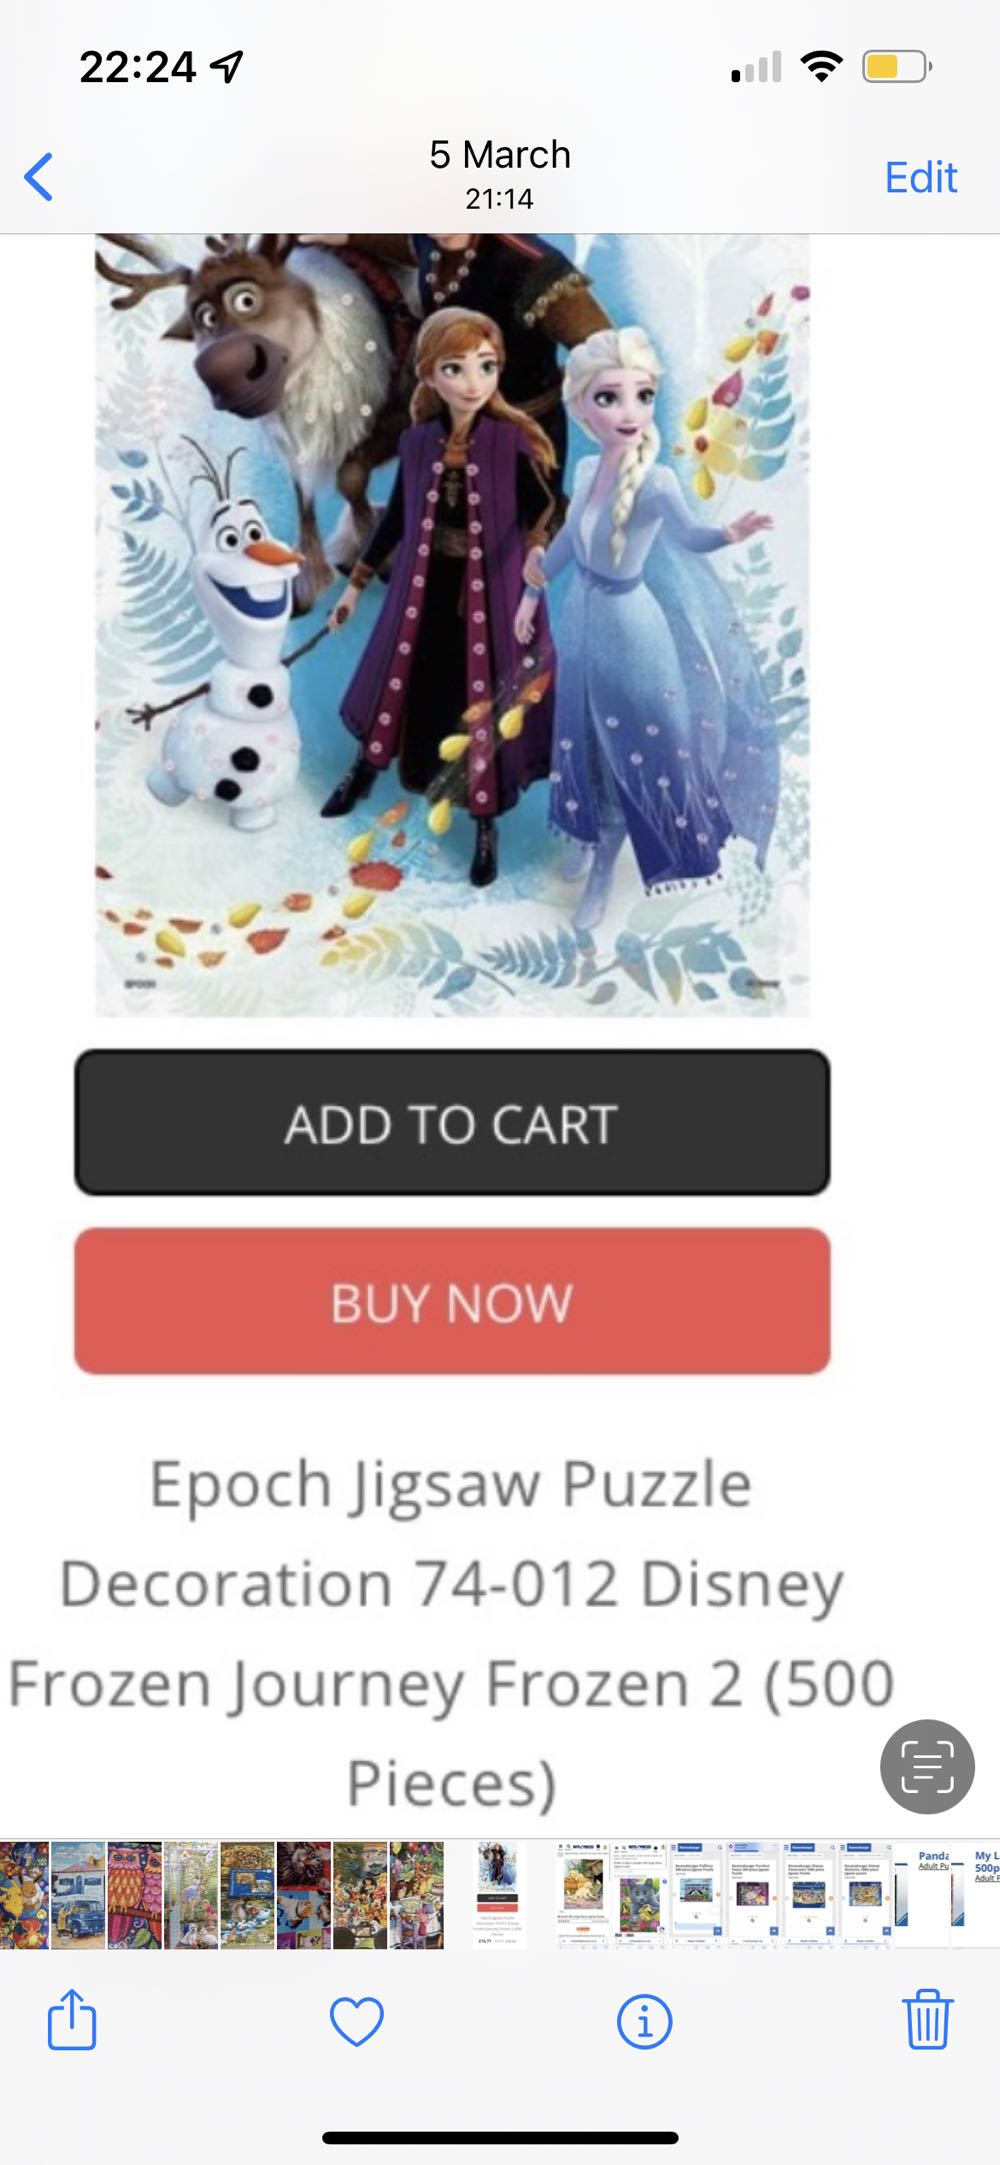Open the share sheet icon

[x=72, y=2020]
